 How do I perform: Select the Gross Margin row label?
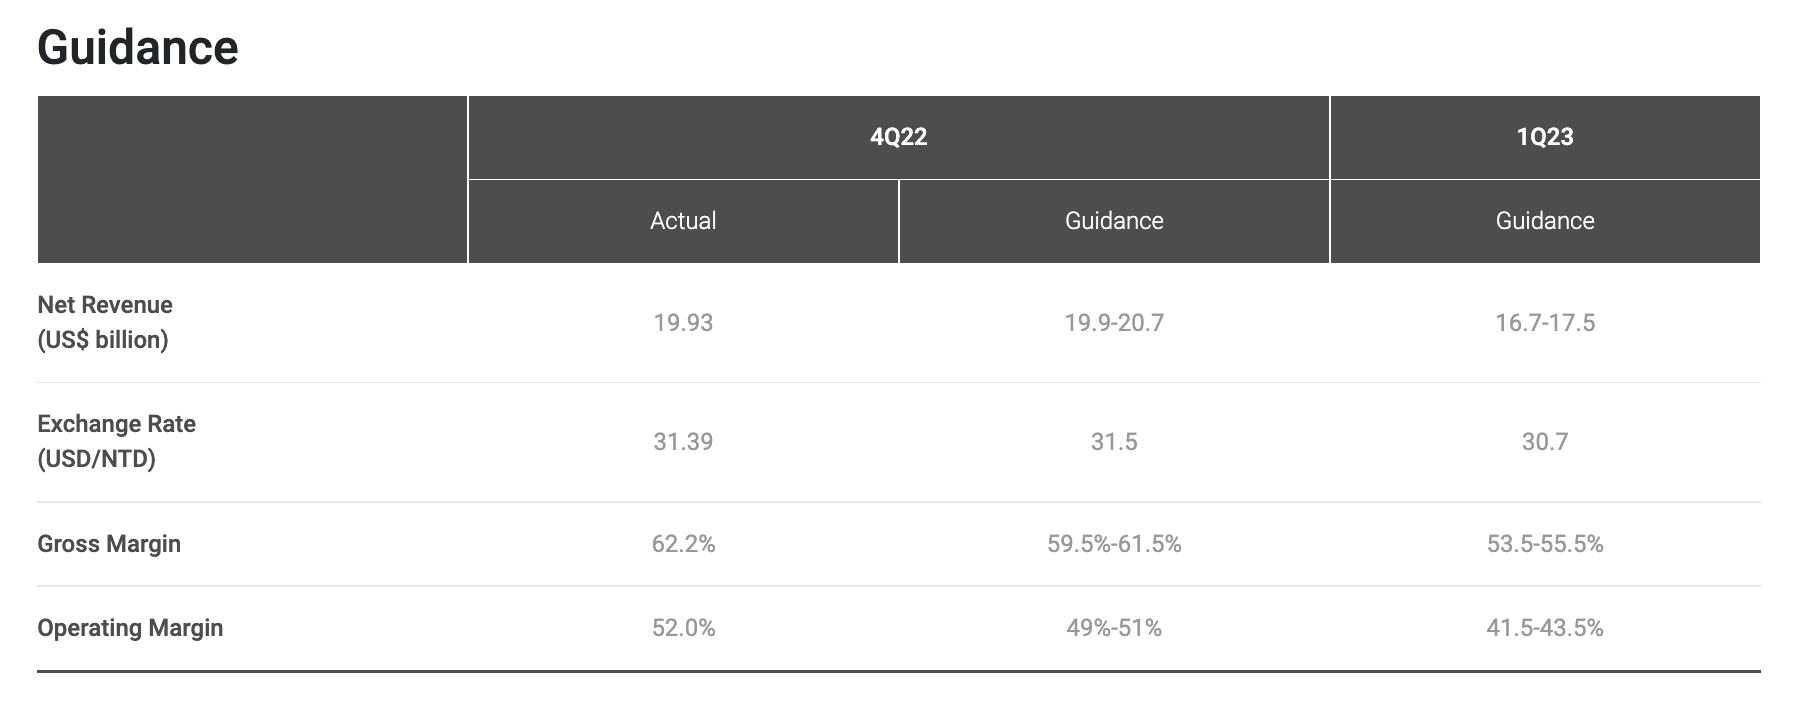(109, 544)
